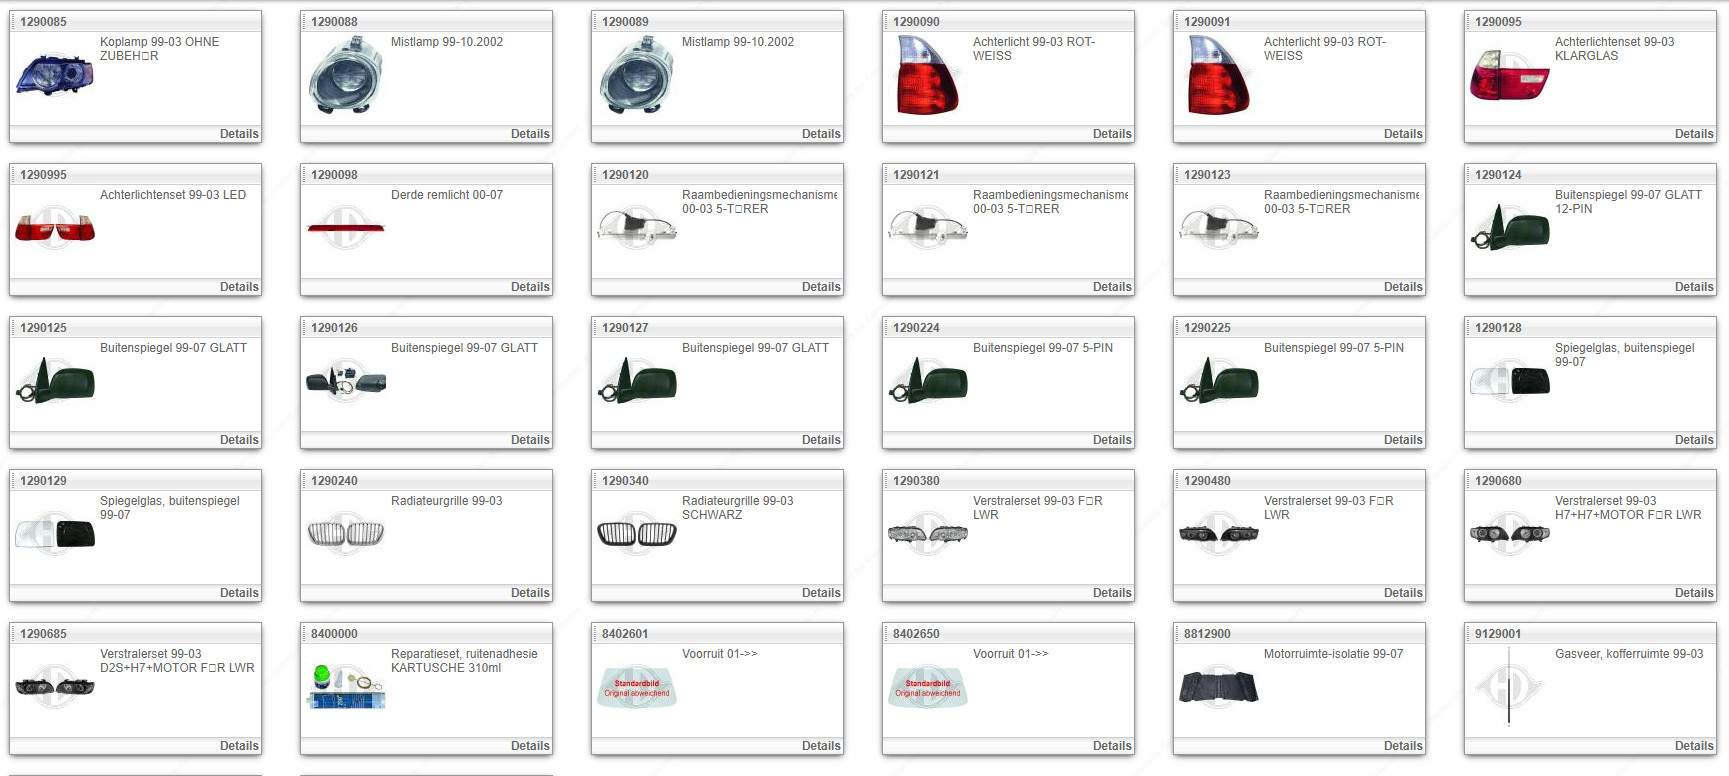The image size is (1729, 776).
Task: Open the third brake light image 1290098
Action: click(346, 228)
